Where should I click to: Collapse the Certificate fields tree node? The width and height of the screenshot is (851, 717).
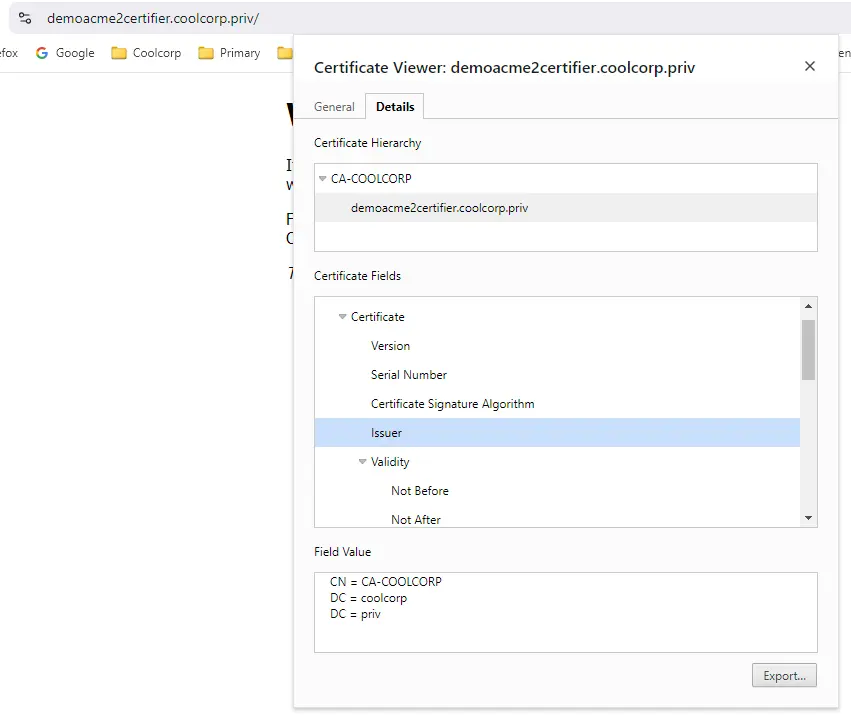pos(343,317)
